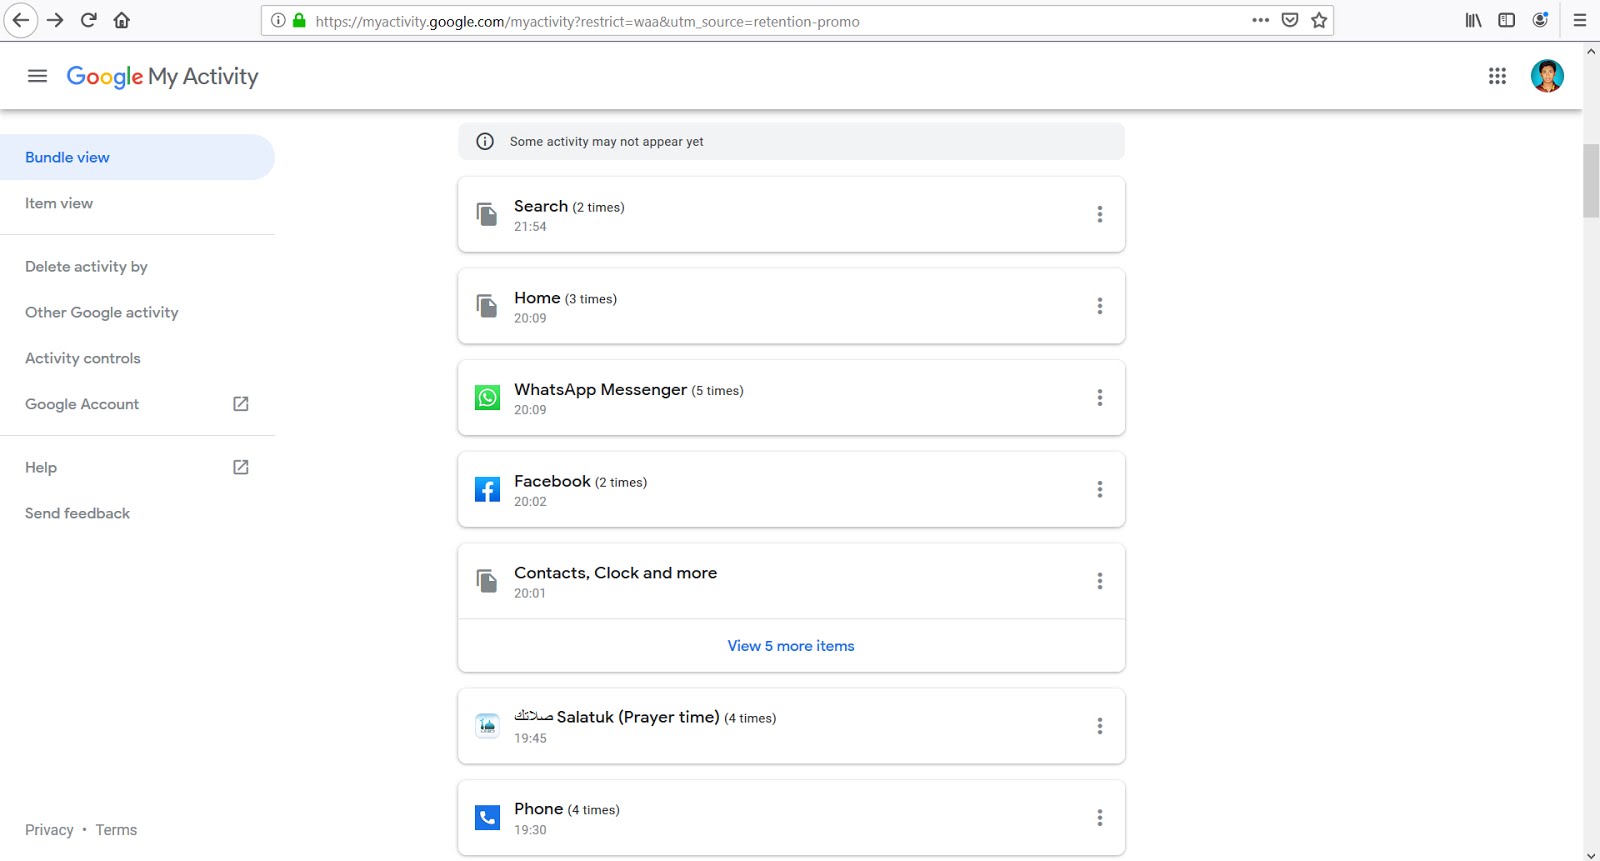Open Salatuk (Prayer time) bundle title
Viewport: 1600px width, 861px height.
point(645,717)
